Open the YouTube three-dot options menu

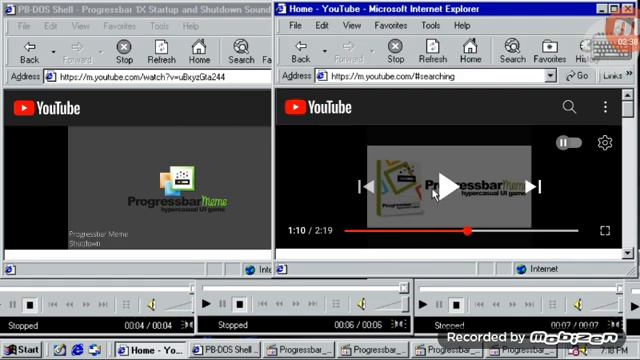(x=605, y=107)
